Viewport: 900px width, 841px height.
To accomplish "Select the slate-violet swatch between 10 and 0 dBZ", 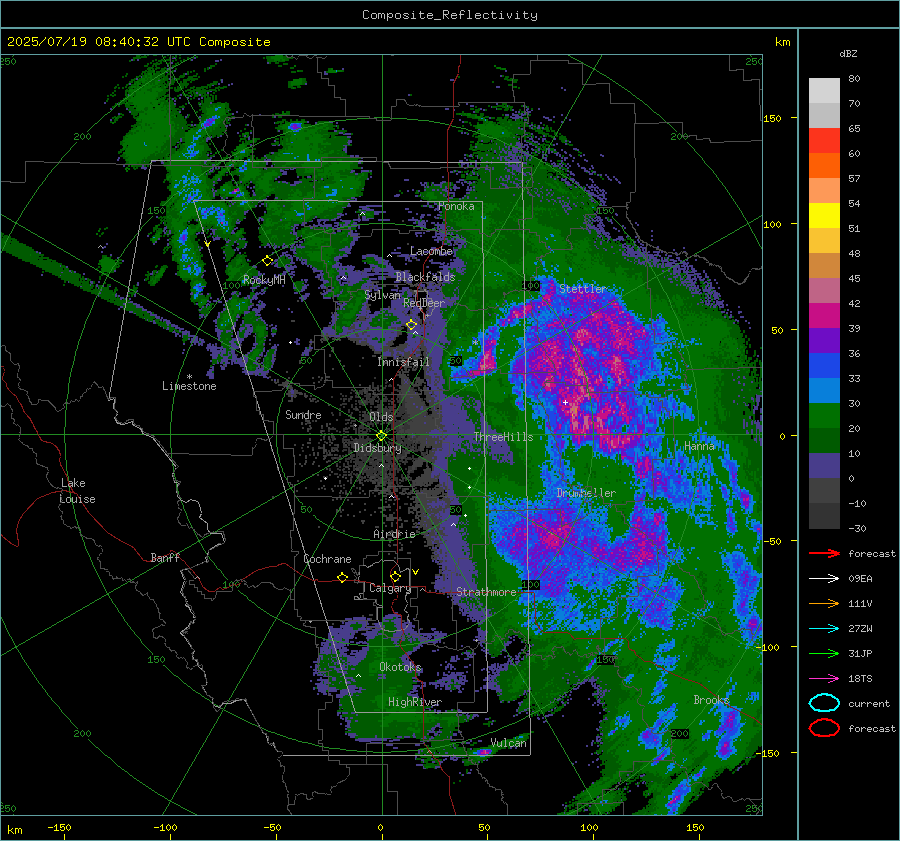I will point(824,466).
